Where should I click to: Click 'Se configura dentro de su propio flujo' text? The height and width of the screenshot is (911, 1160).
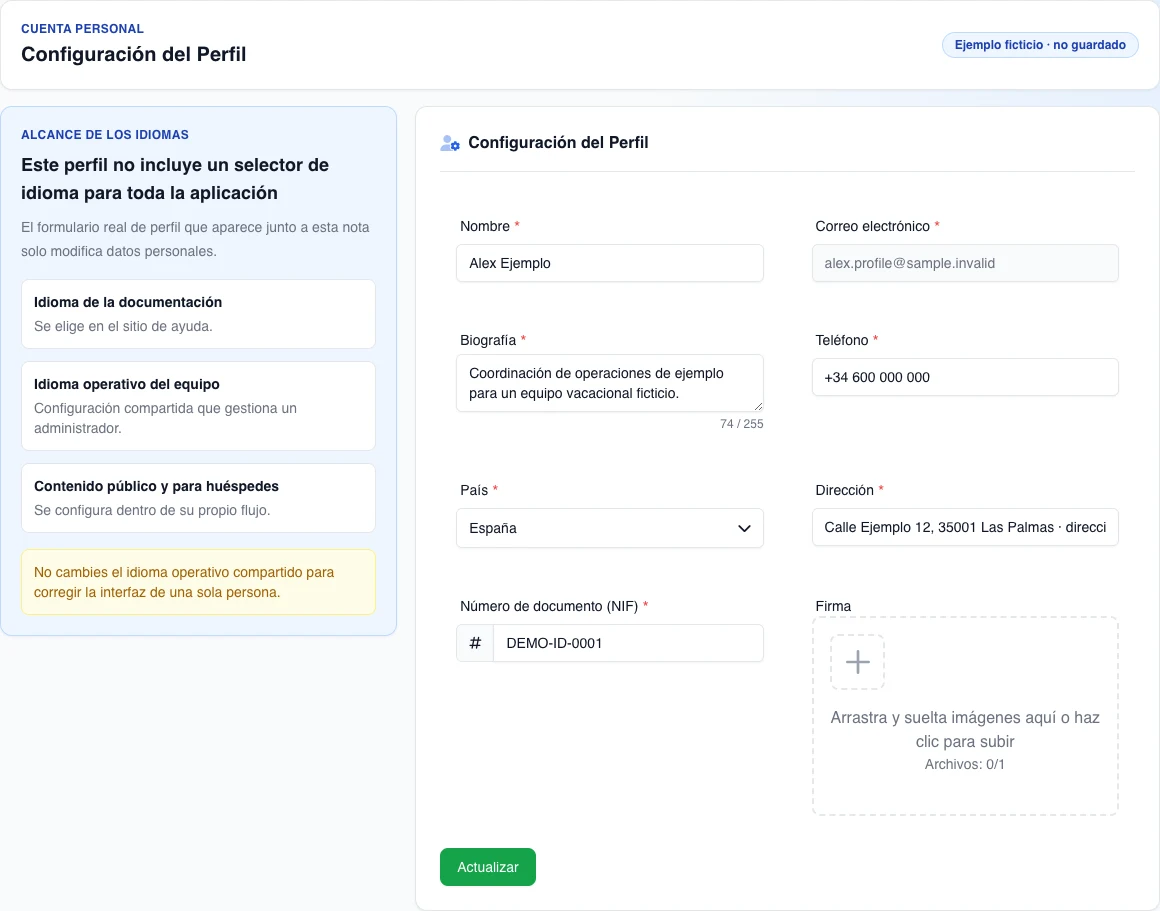tap(152, 511)
